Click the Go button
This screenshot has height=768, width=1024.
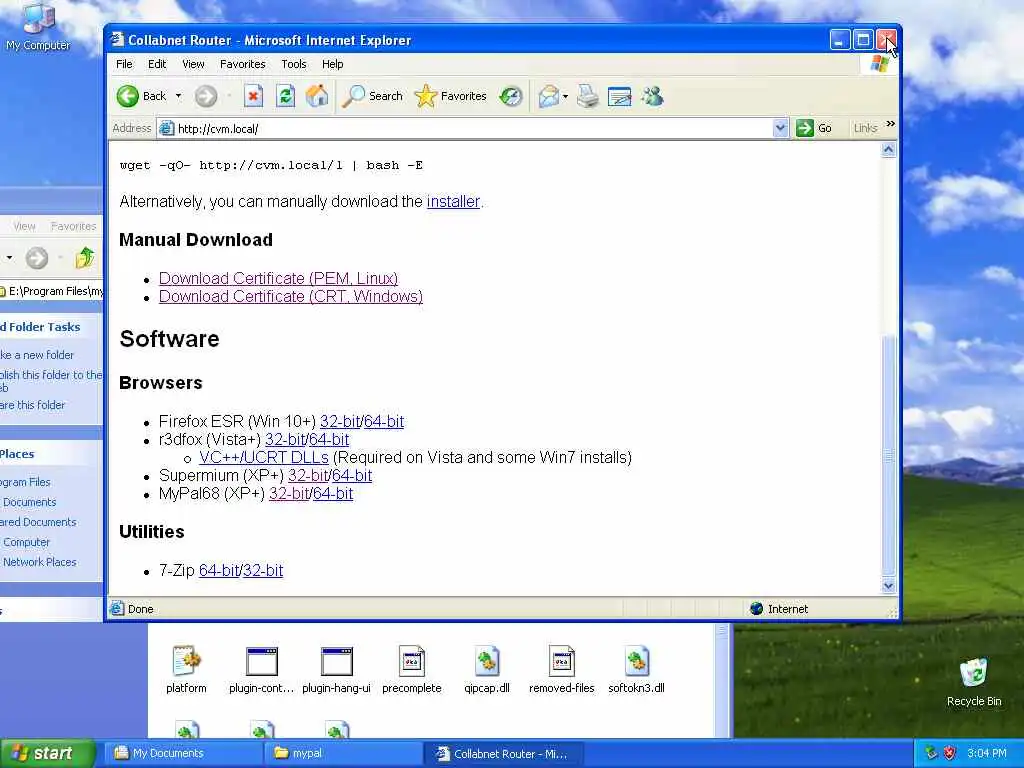click(x=814, y=129)
